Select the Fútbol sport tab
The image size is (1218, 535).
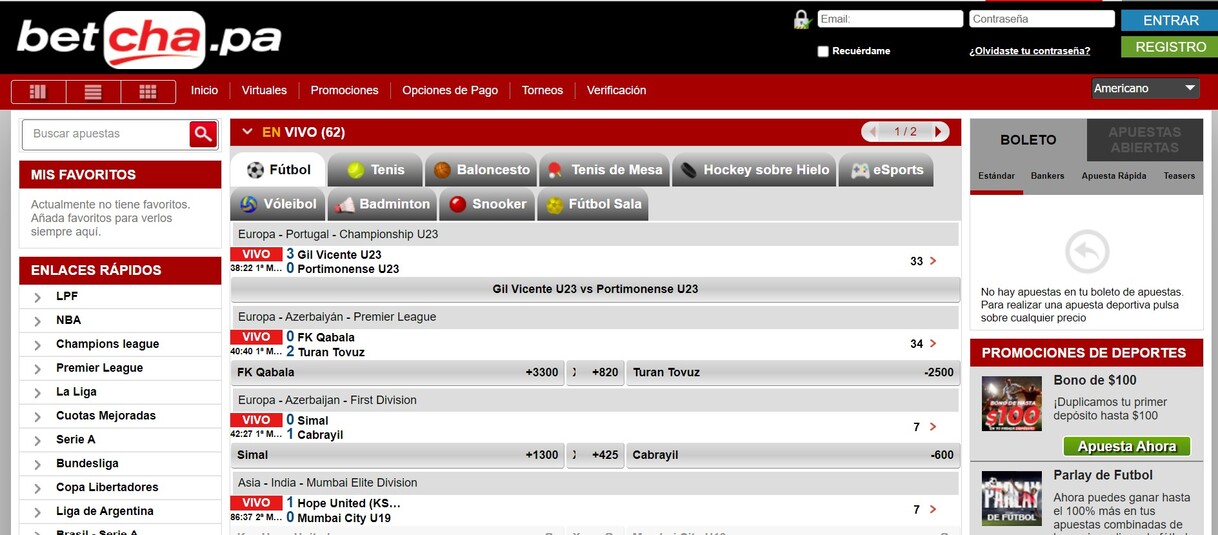coord(278,170)
